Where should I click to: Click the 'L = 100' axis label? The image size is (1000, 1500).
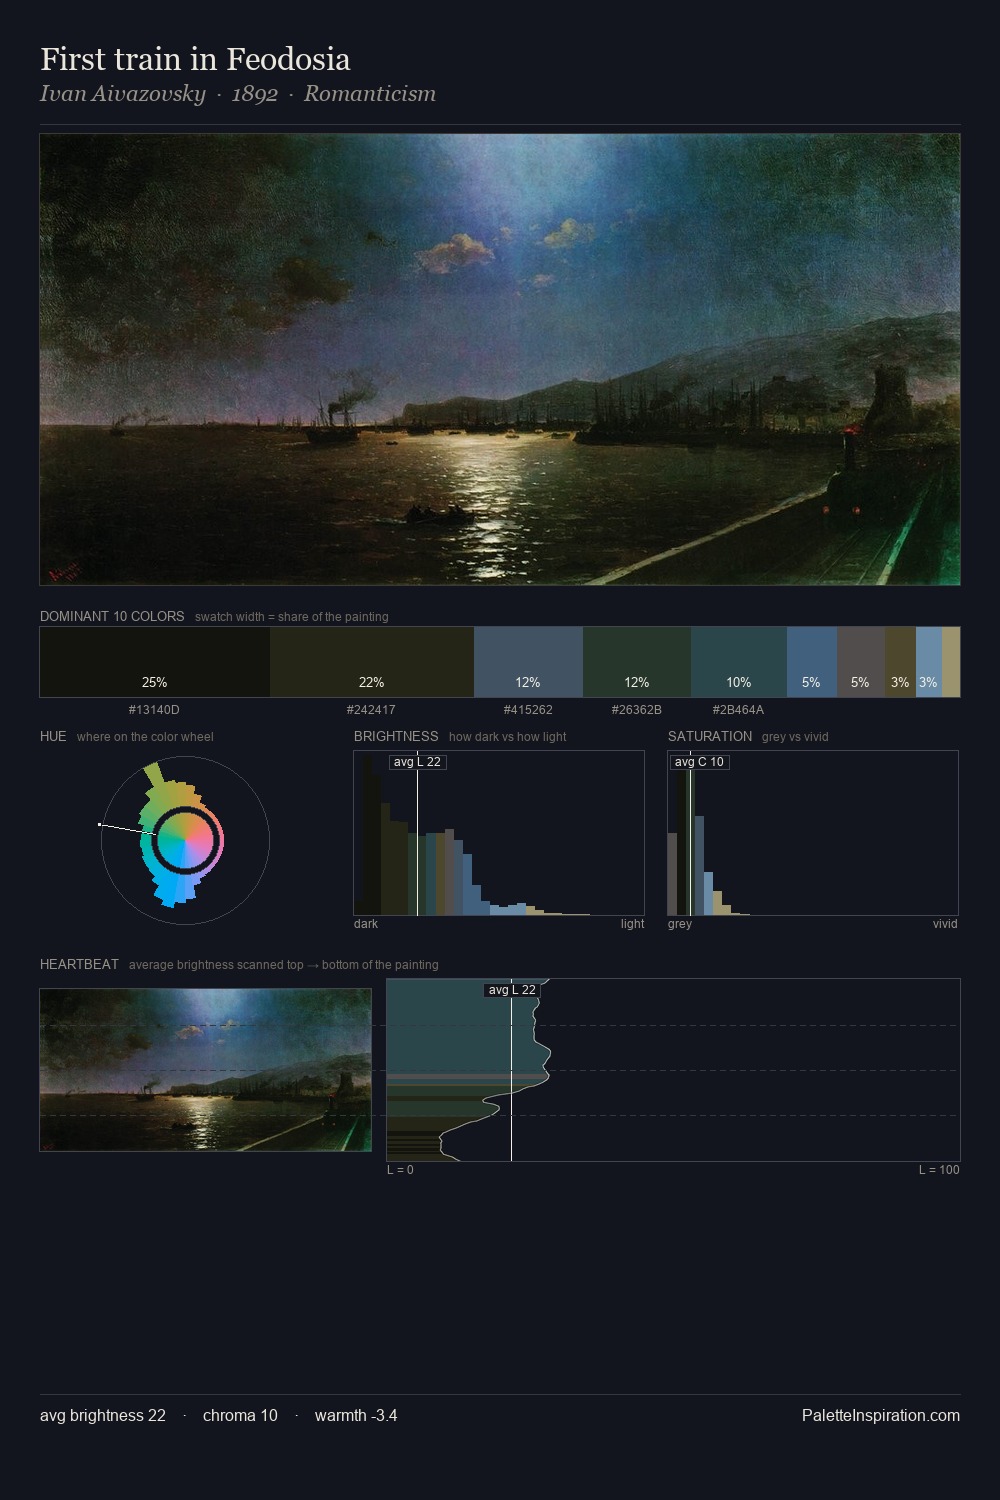(x=939, y=1170)
